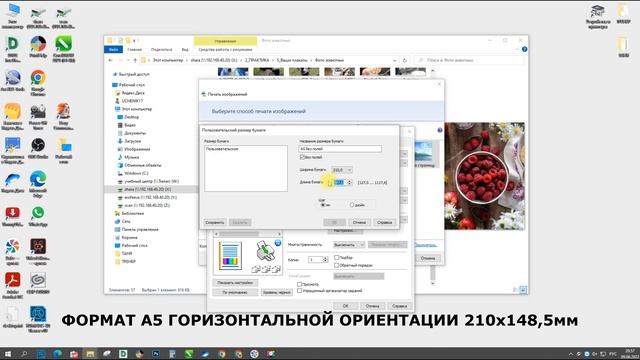This screenshot has height=360, width=640.
Task: Click the 'По умолчанию' button
Action: pos(235,292)
